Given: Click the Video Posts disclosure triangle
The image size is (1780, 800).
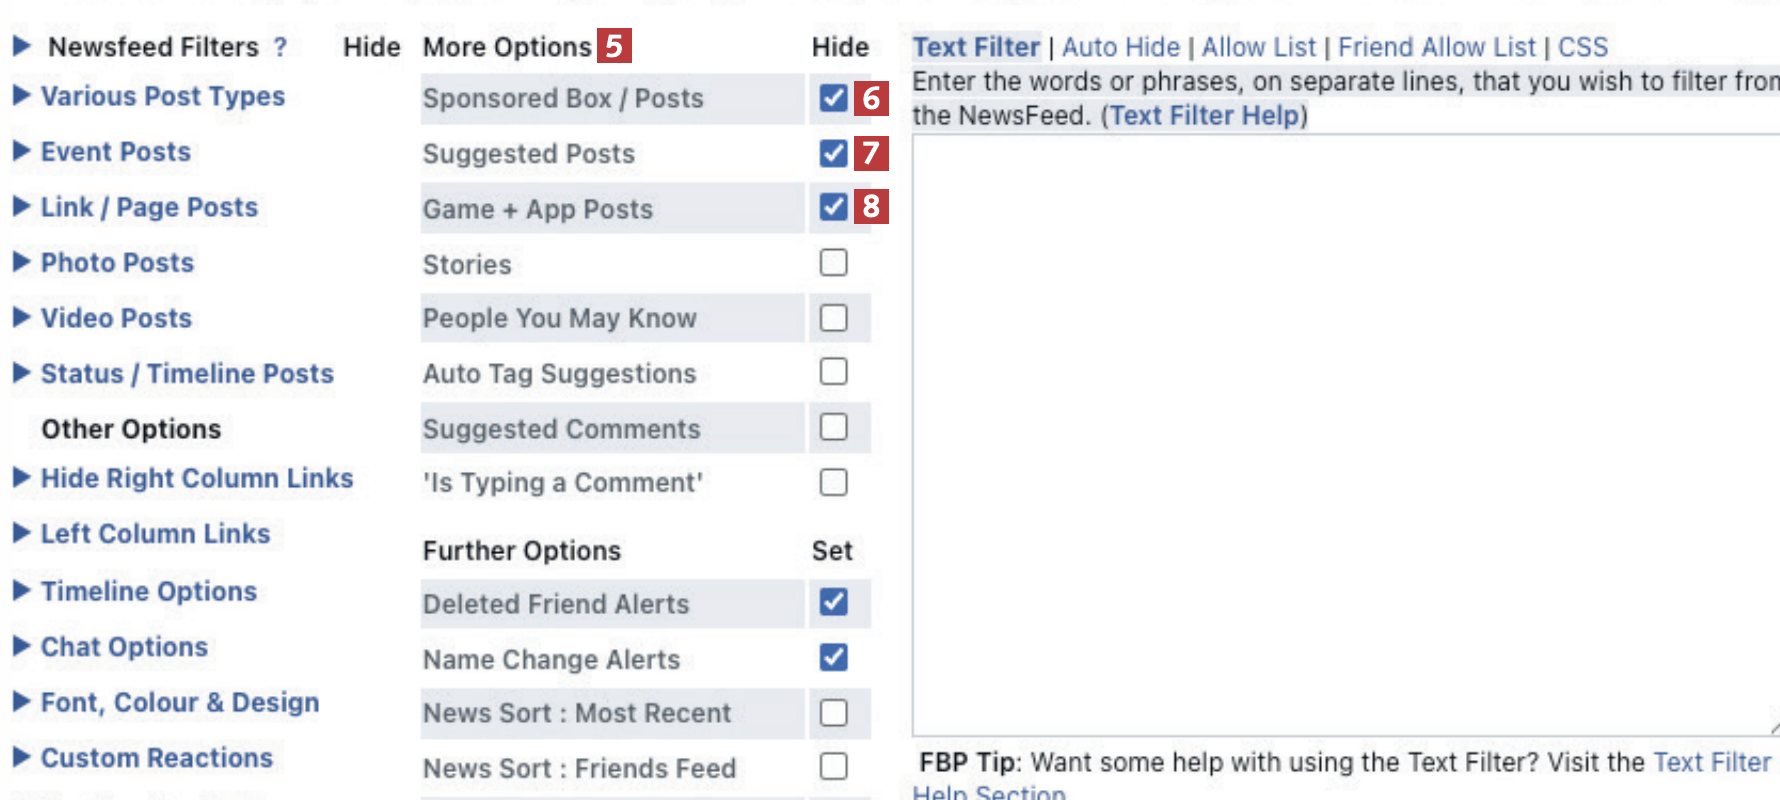Looking at the screenshot, I should click(x=21, y=318).
